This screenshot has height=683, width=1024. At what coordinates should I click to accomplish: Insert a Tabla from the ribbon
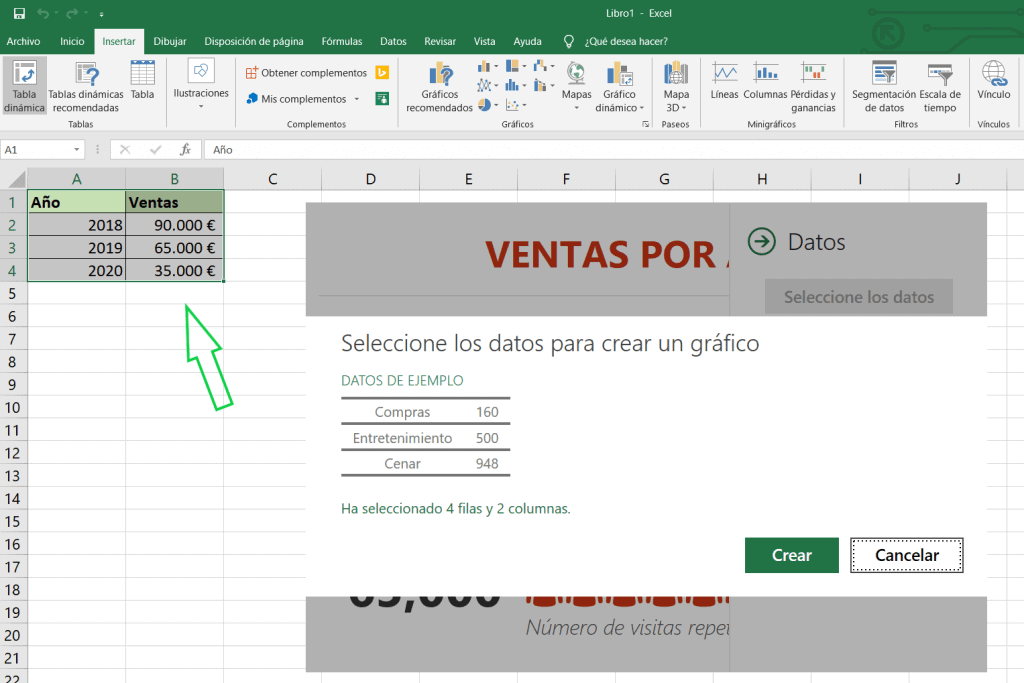[x=142, y=80]
